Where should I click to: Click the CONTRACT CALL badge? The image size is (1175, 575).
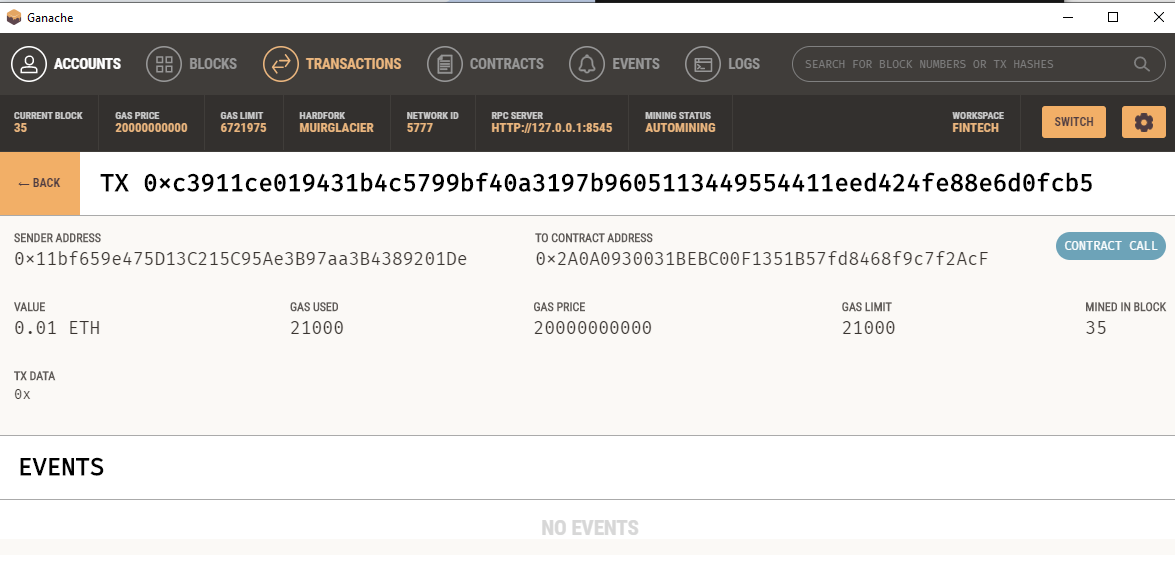(1111, 246)
